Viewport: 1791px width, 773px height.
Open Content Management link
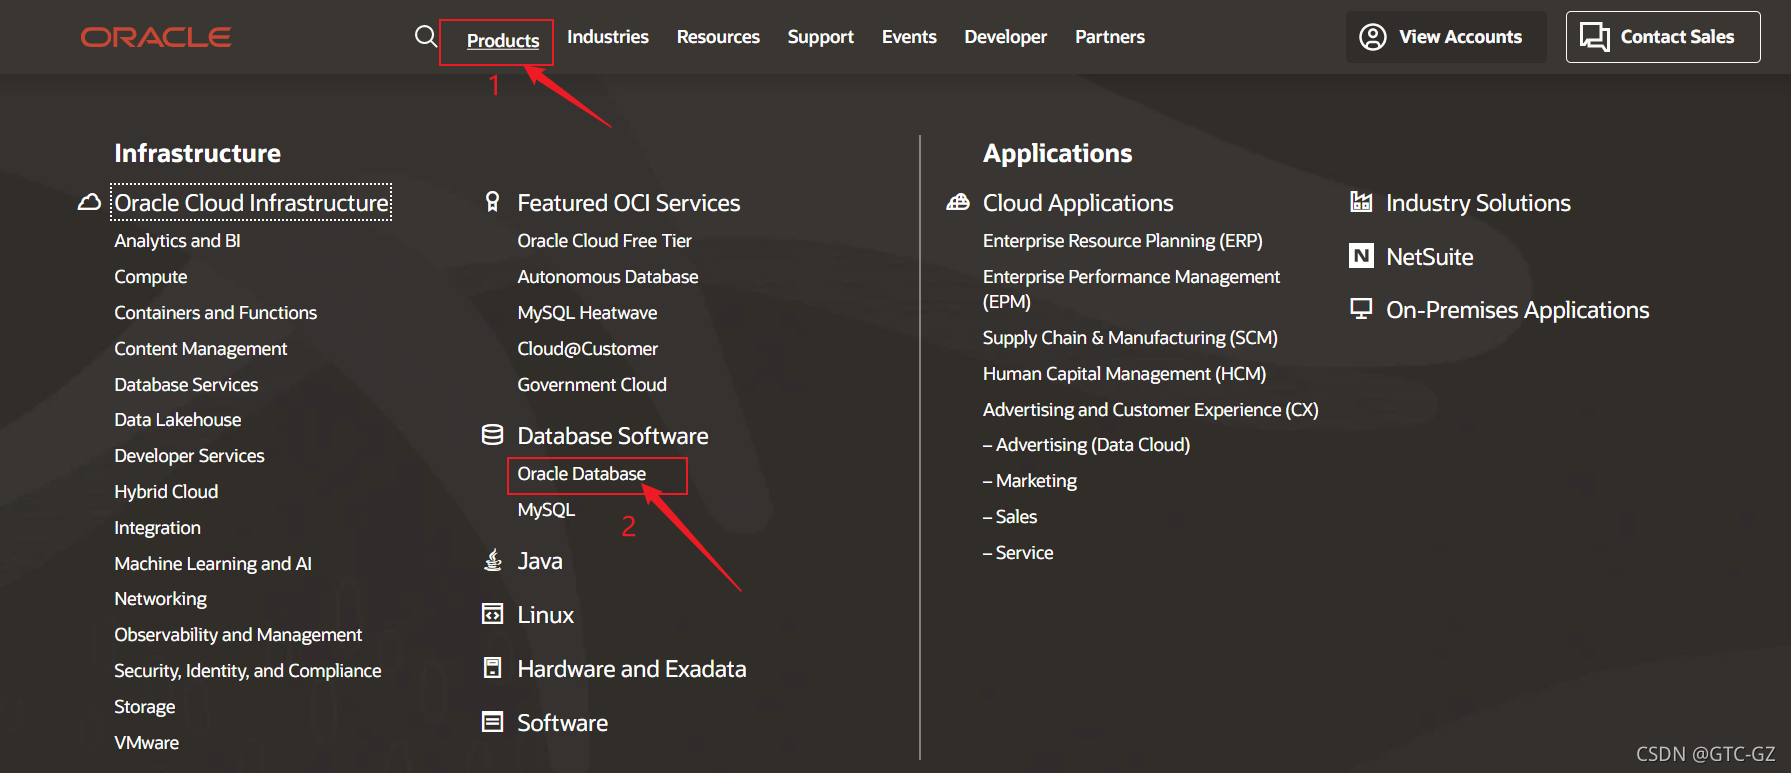[x=201, y=349]
